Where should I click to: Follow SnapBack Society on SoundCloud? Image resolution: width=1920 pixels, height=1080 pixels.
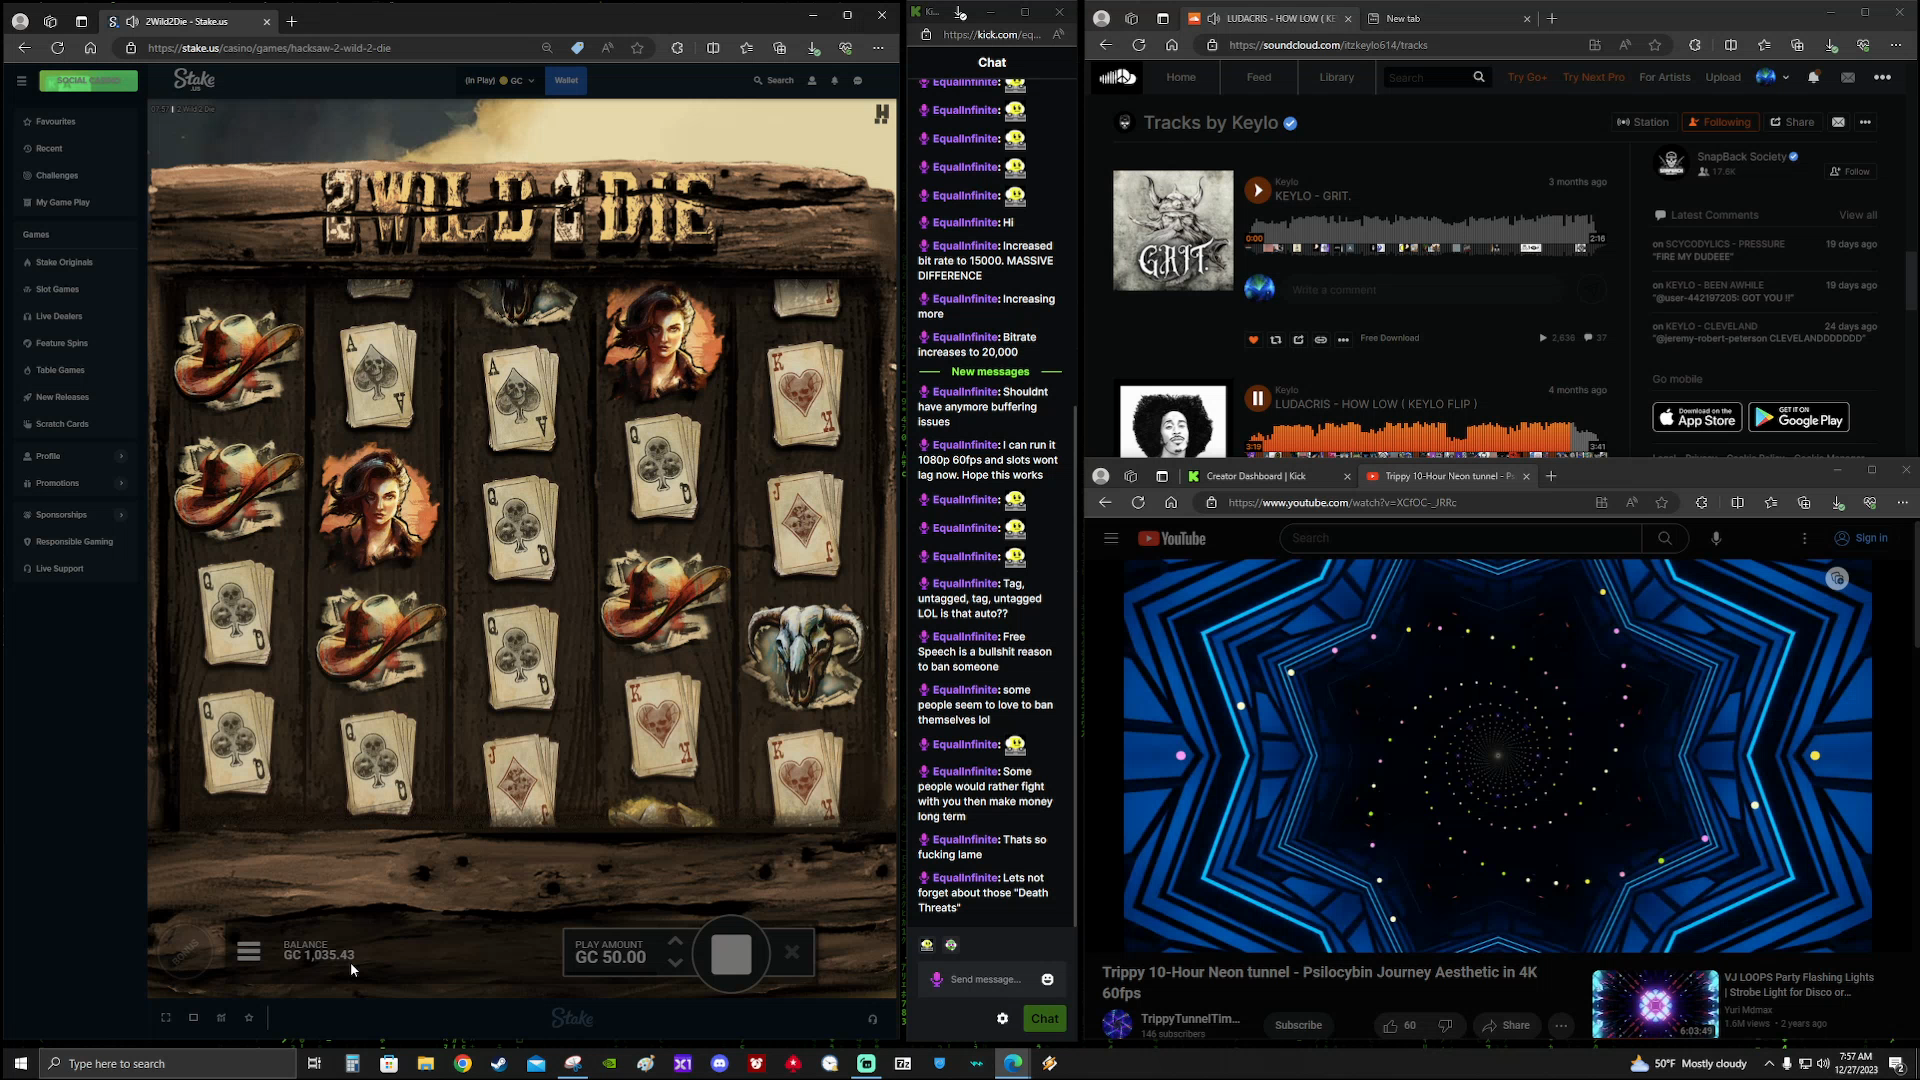pos(1850,172)
